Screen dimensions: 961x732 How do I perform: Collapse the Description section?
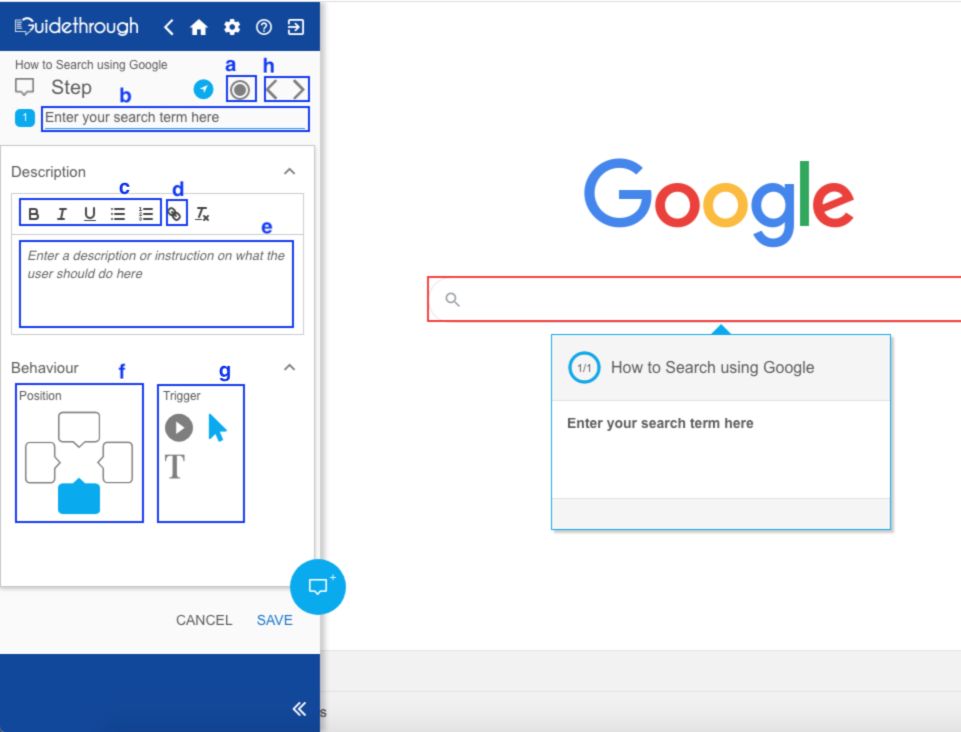point(289,172)
